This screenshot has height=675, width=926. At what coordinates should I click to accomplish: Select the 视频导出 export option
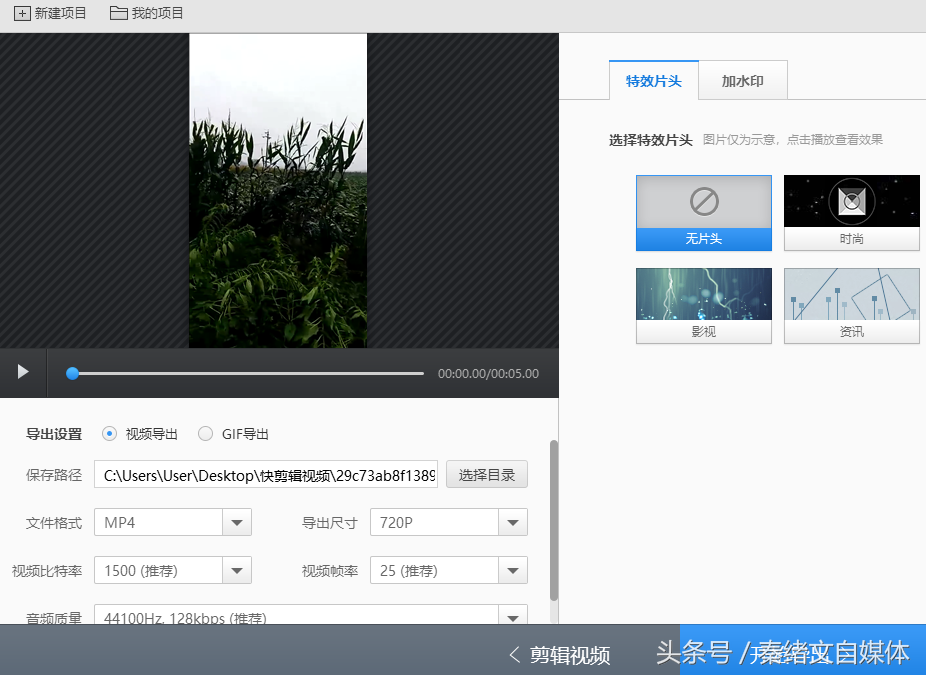click(108, 434)
